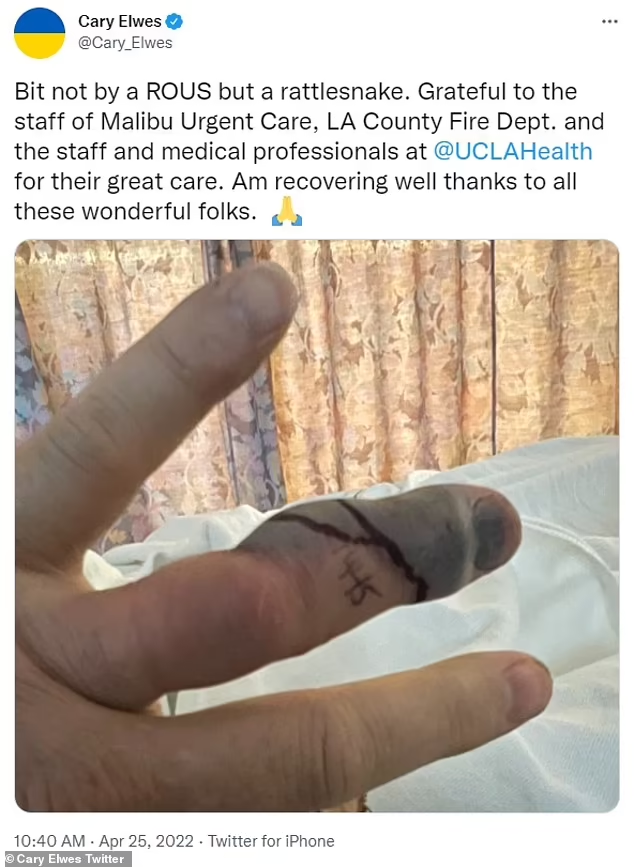Click the handwritten marker number on finger

(358, 583)
